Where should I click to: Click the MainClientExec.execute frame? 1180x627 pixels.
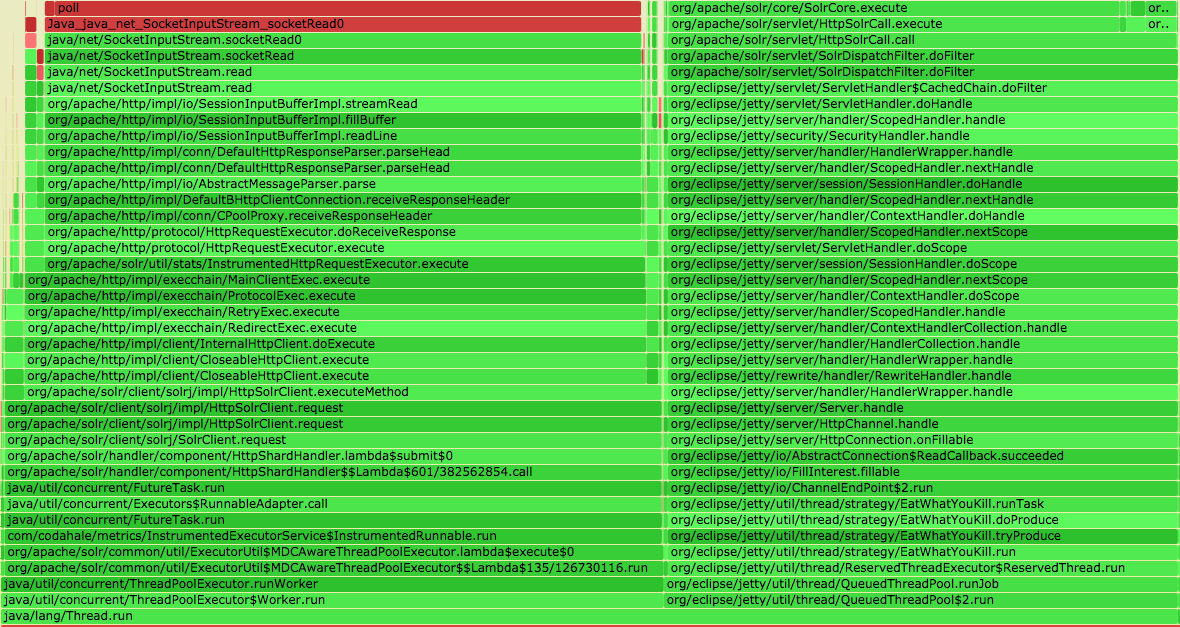(x=335, y=280)
